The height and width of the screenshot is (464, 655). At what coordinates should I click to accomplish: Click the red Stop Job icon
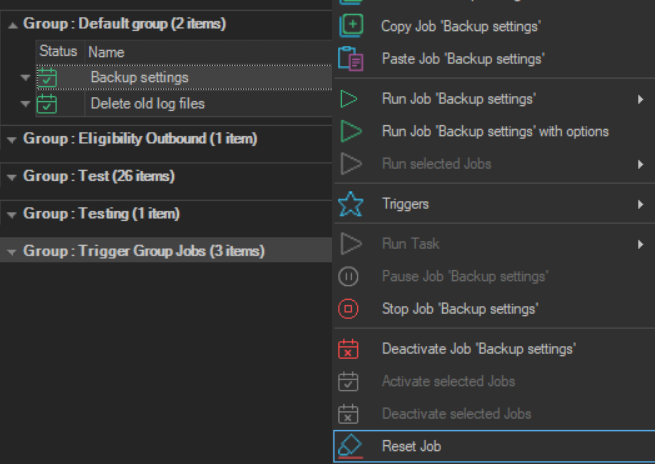point(349,309)
